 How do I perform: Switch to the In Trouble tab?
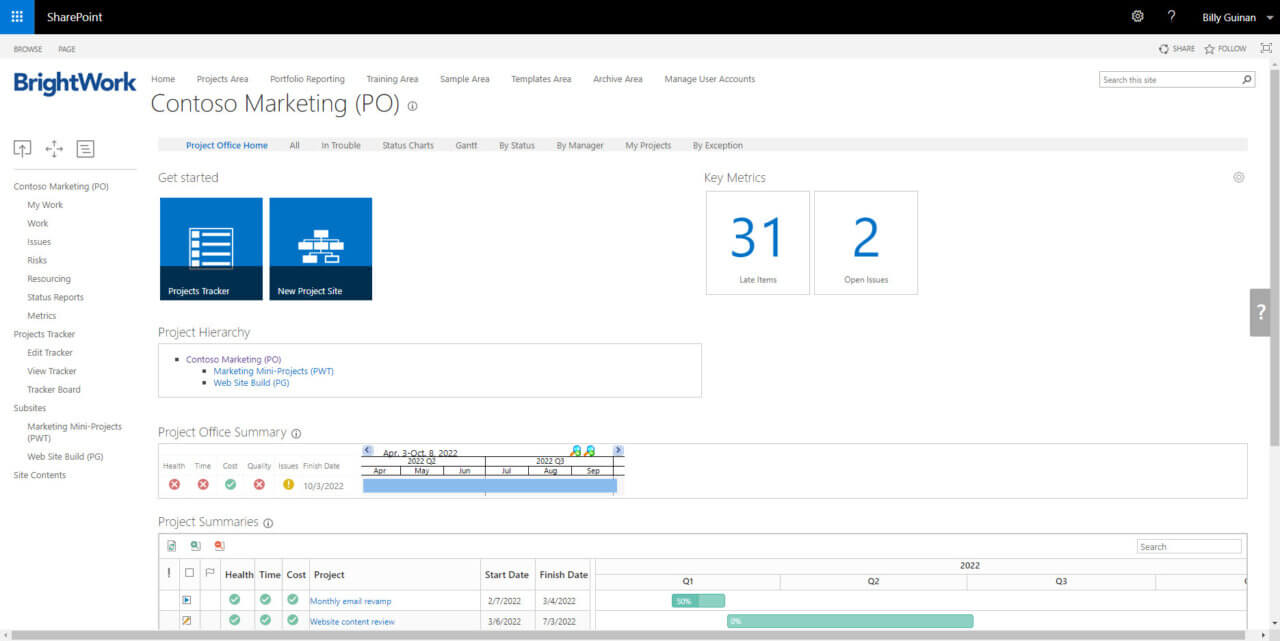click(x=340, y=145)
